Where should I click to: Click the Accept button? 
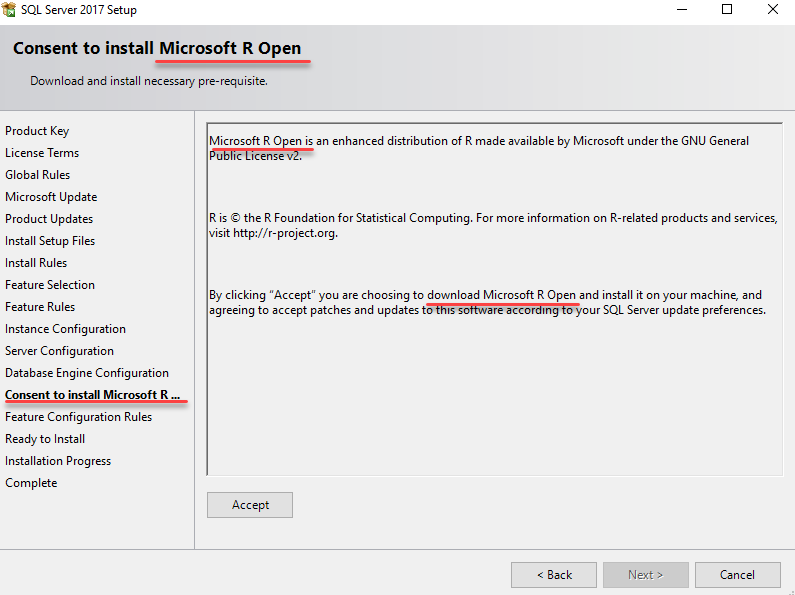coord(250,505)
